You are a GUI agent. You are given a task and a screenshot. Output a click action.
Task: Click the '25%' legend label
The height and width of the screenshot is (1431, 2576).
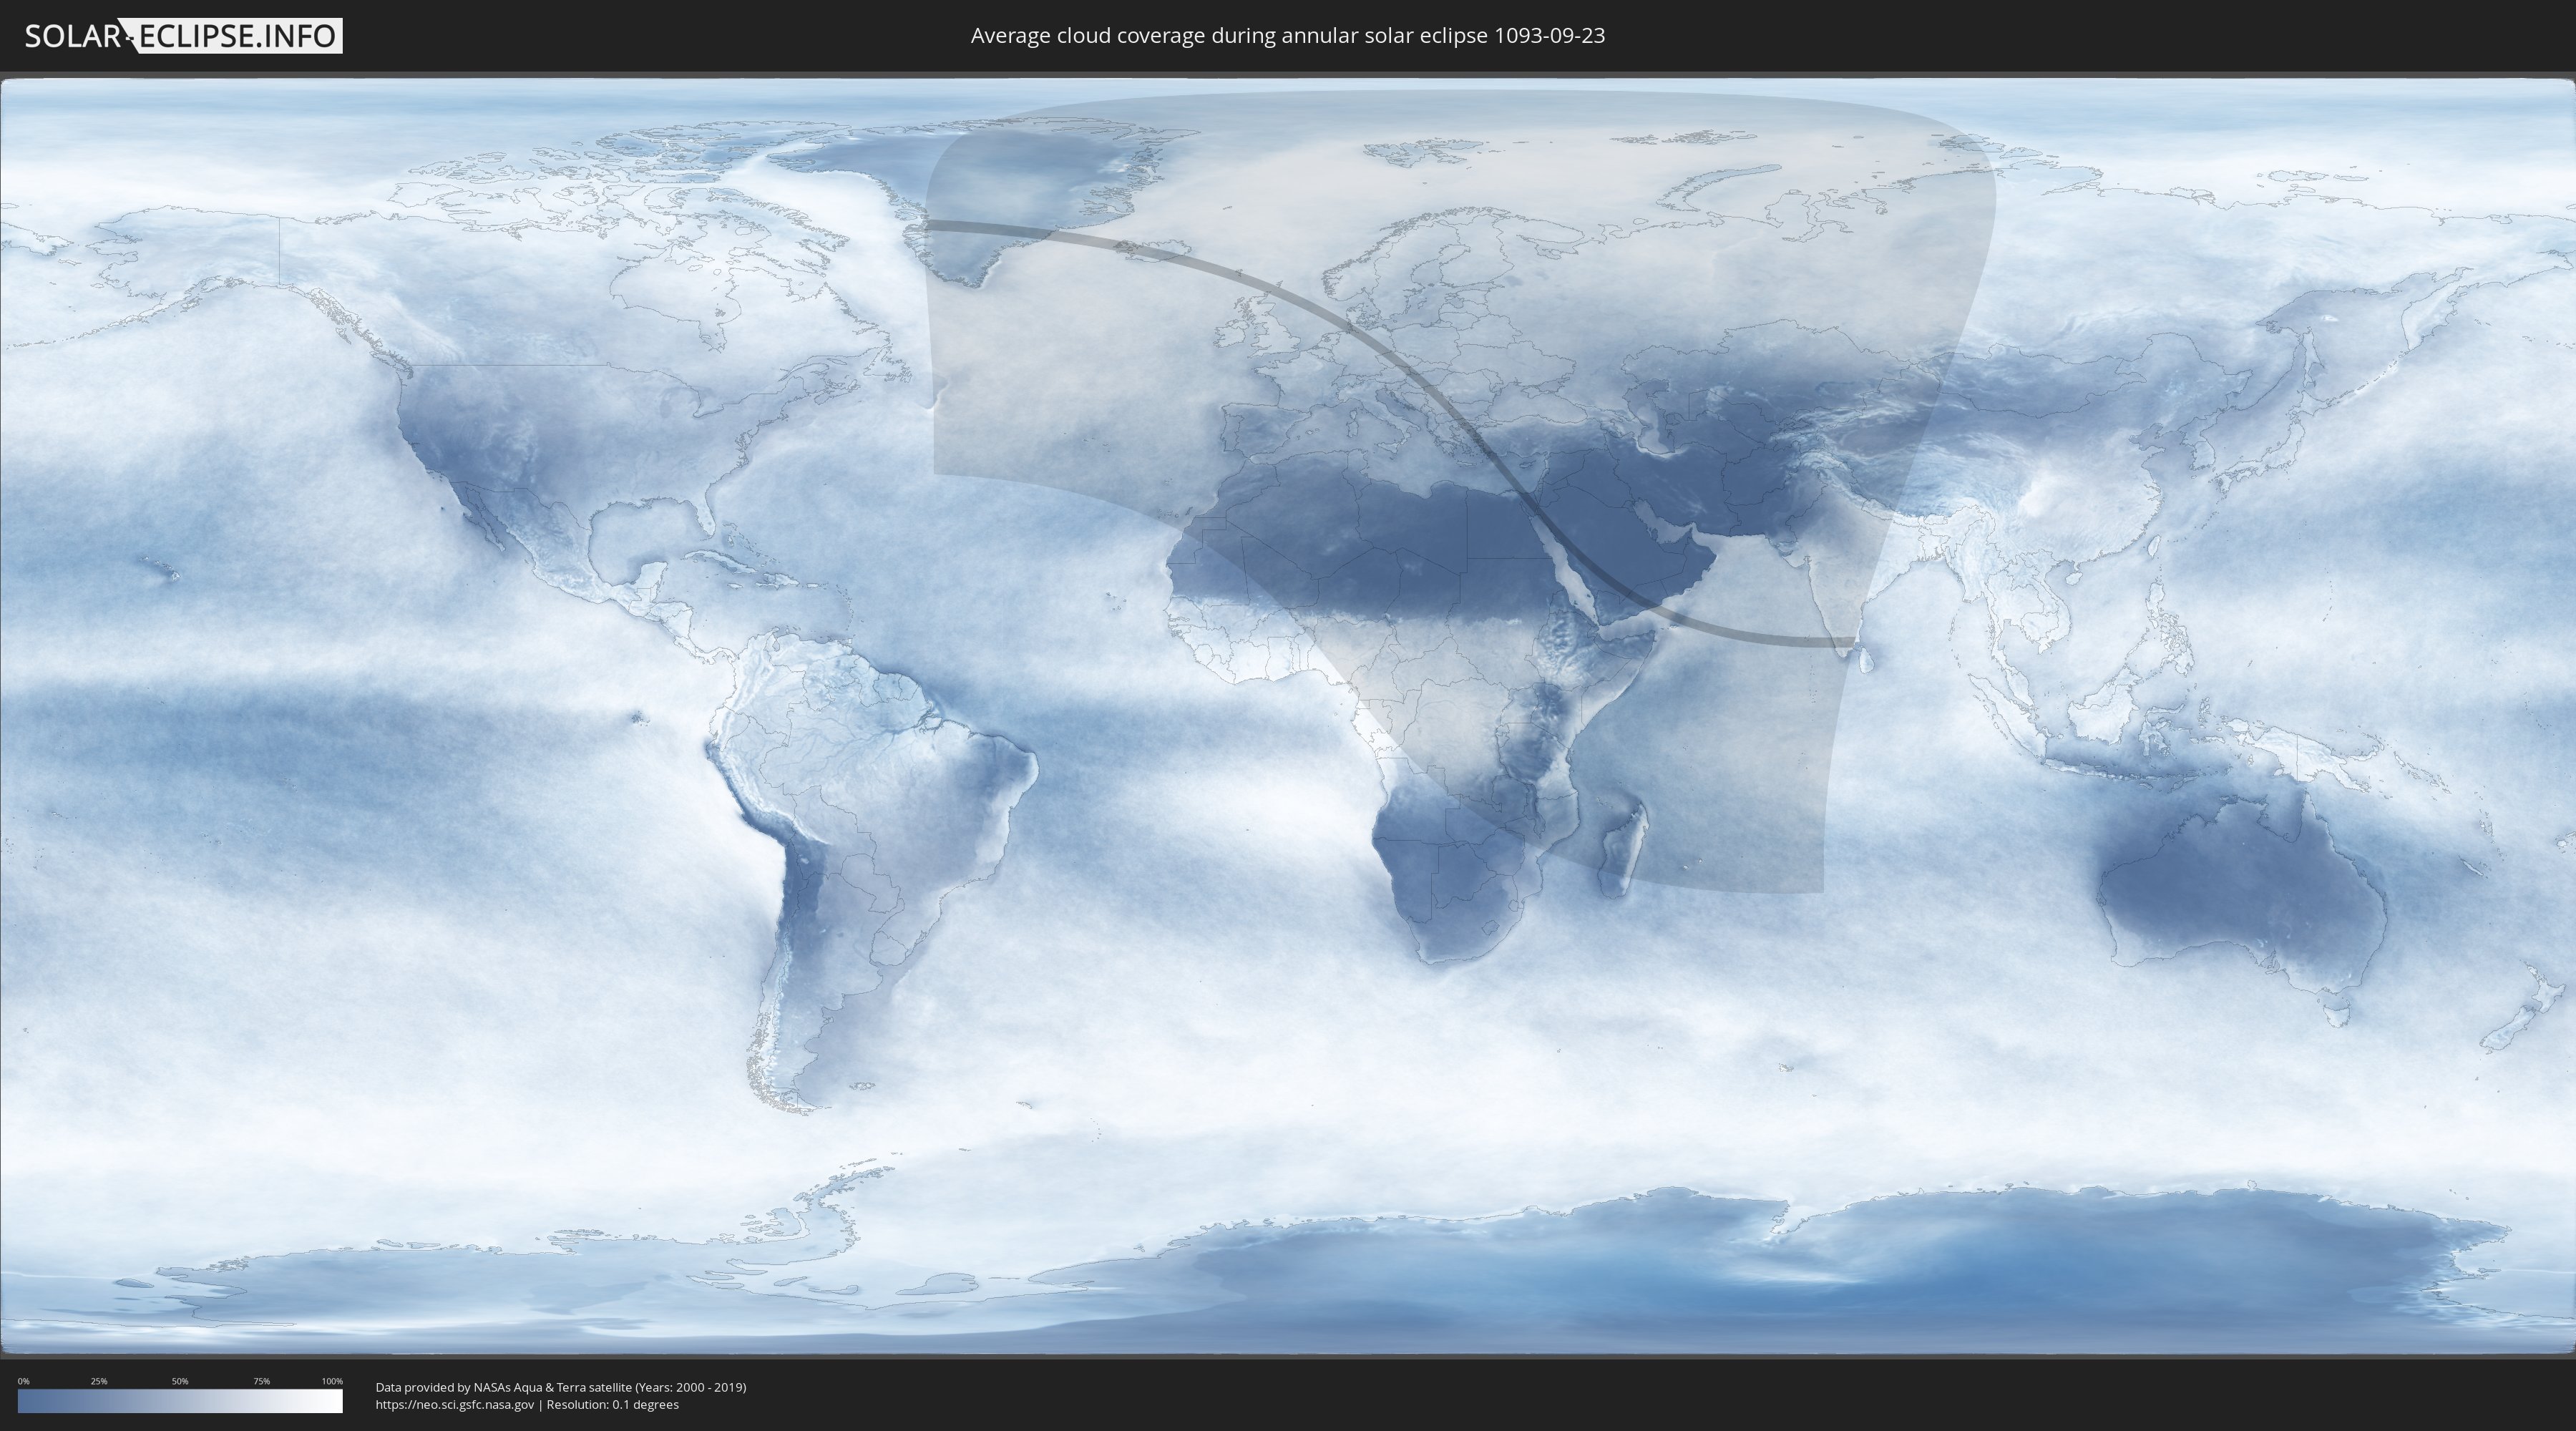(99, 1381)
